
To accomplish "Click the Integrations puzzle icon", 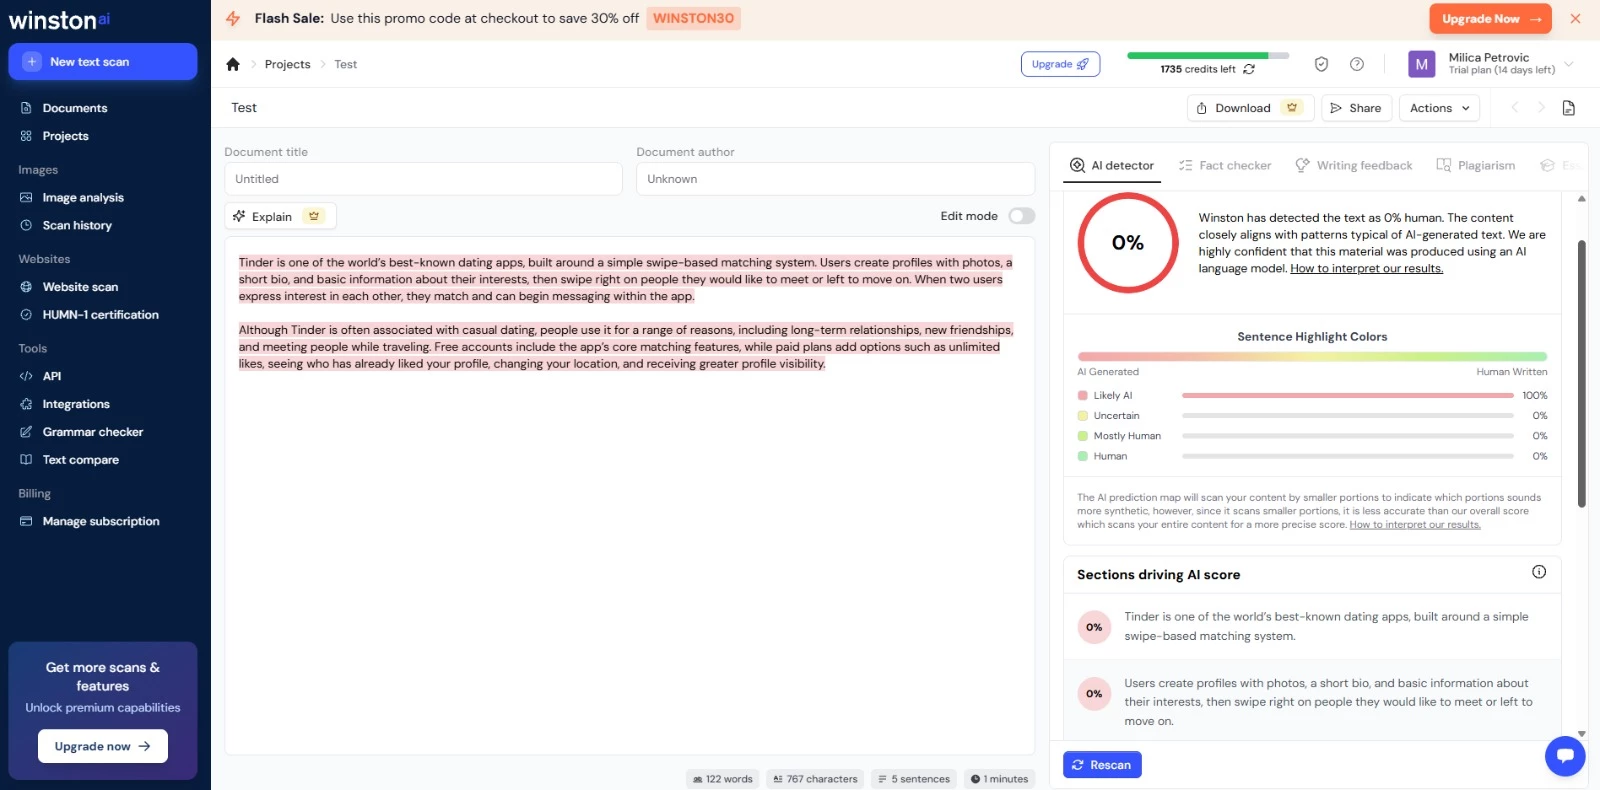I will point(26,404).
